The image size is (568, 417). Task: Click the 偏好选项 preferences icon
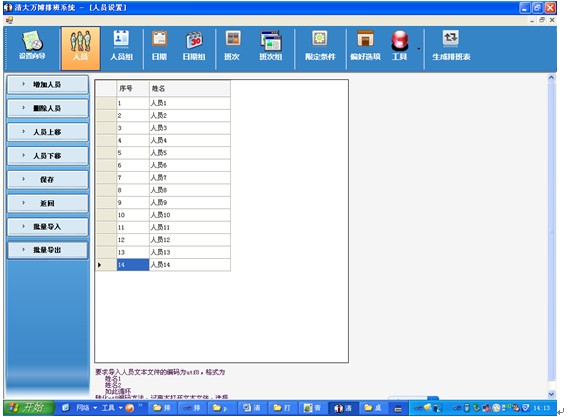coord(365,46)
